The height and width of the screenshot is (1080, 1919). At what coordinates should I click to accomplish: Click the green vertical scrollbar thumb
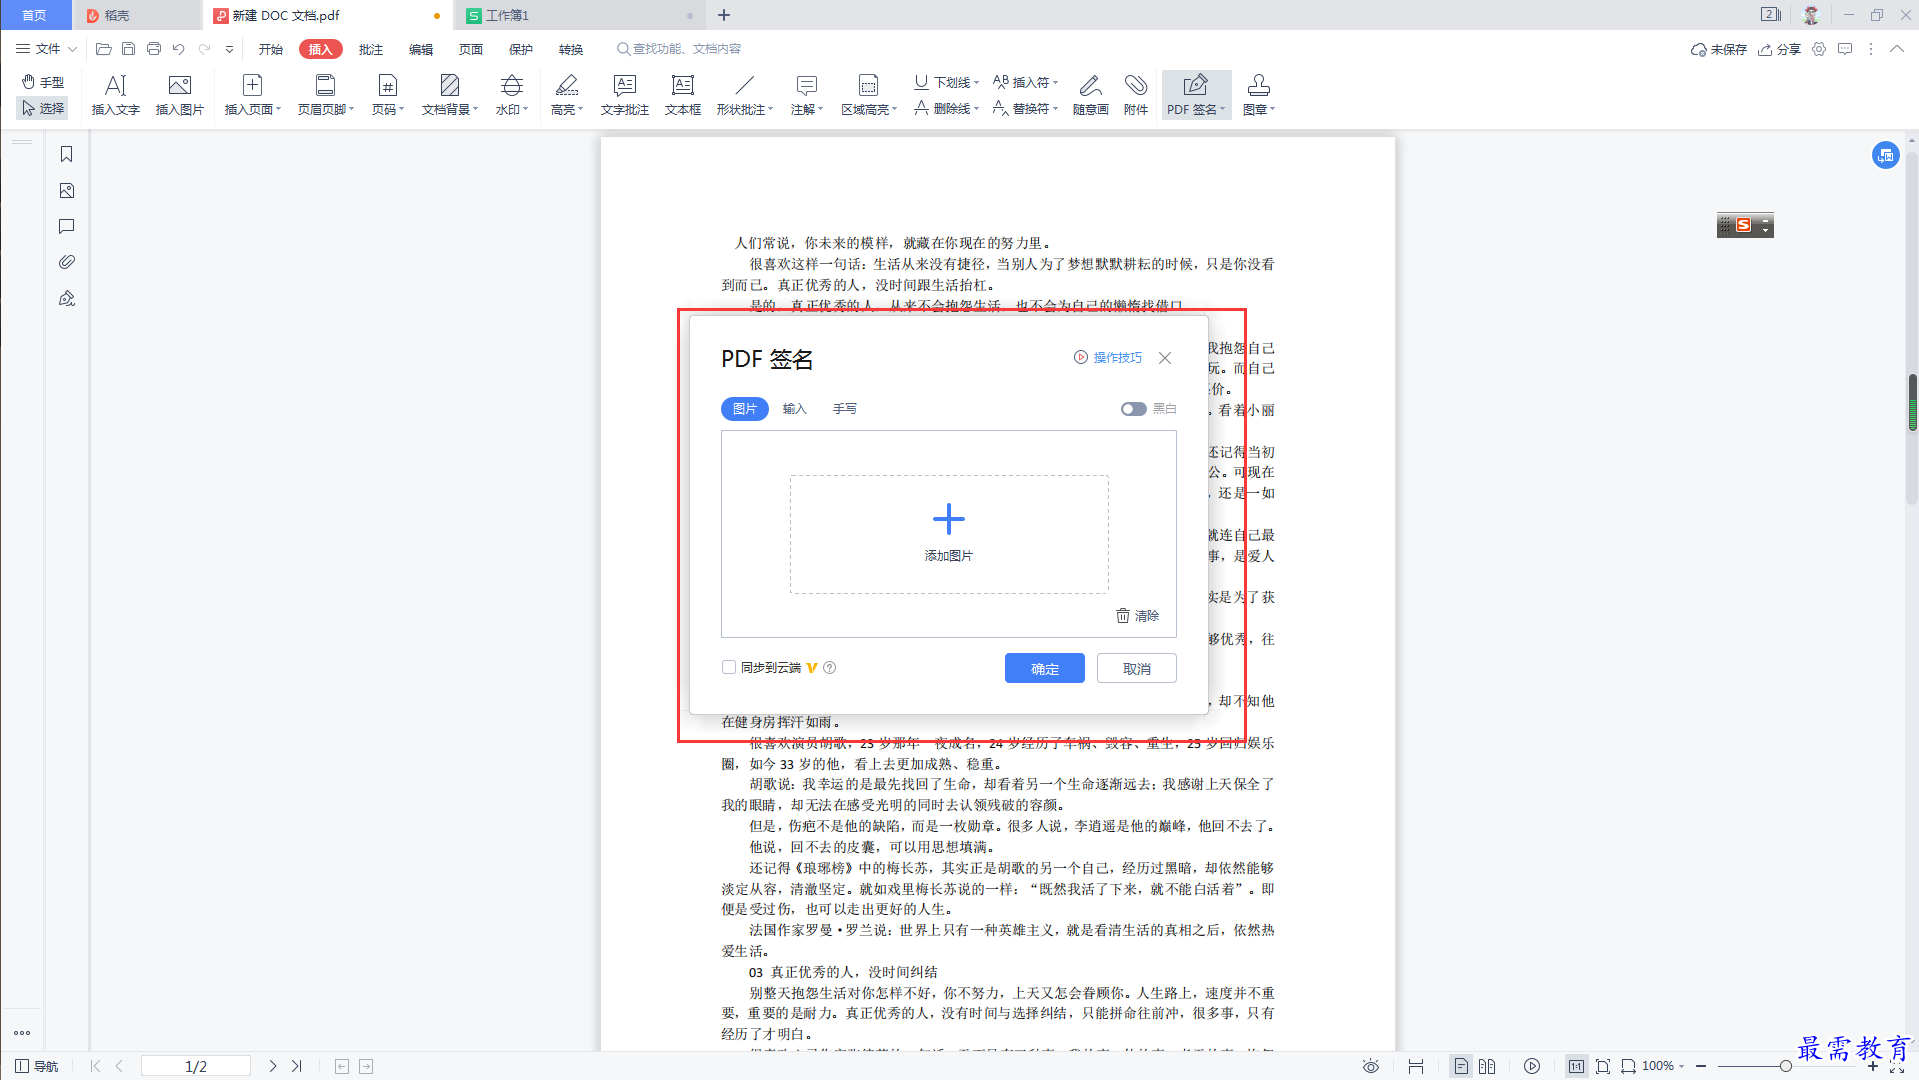[1912, 402]
